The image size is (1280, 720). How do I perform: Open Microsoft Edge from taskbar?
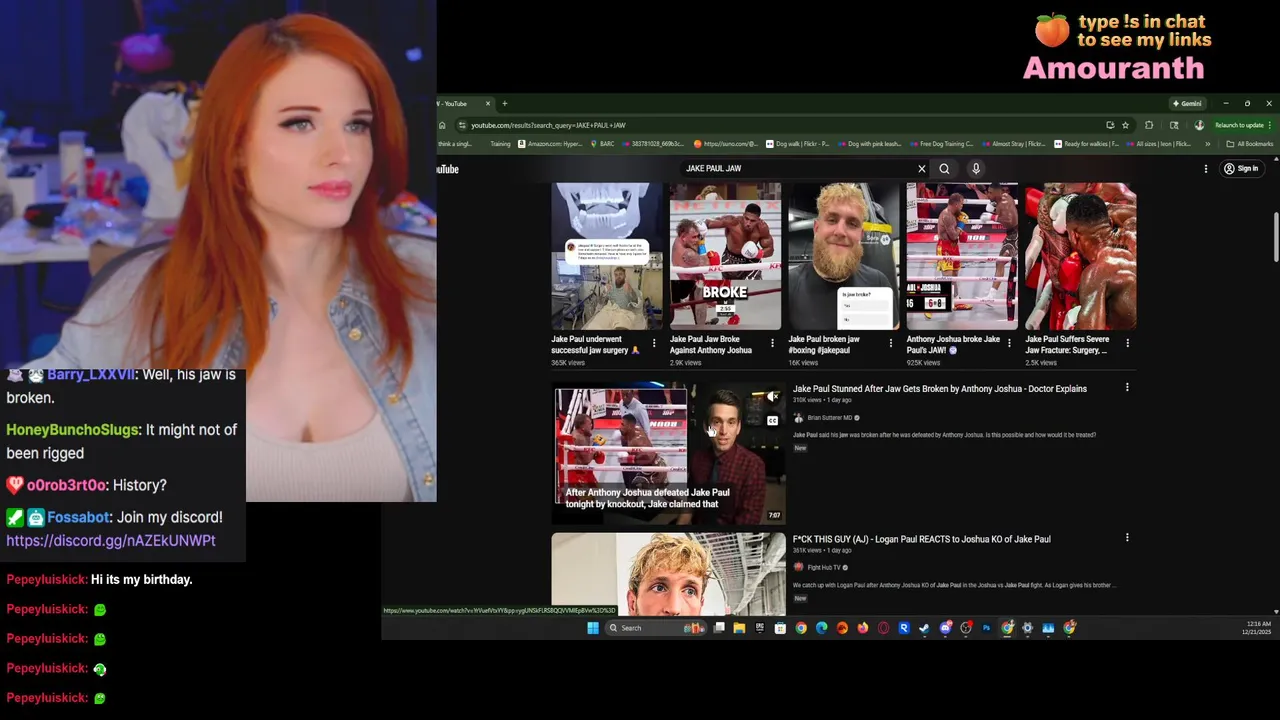tap(822, 628)
